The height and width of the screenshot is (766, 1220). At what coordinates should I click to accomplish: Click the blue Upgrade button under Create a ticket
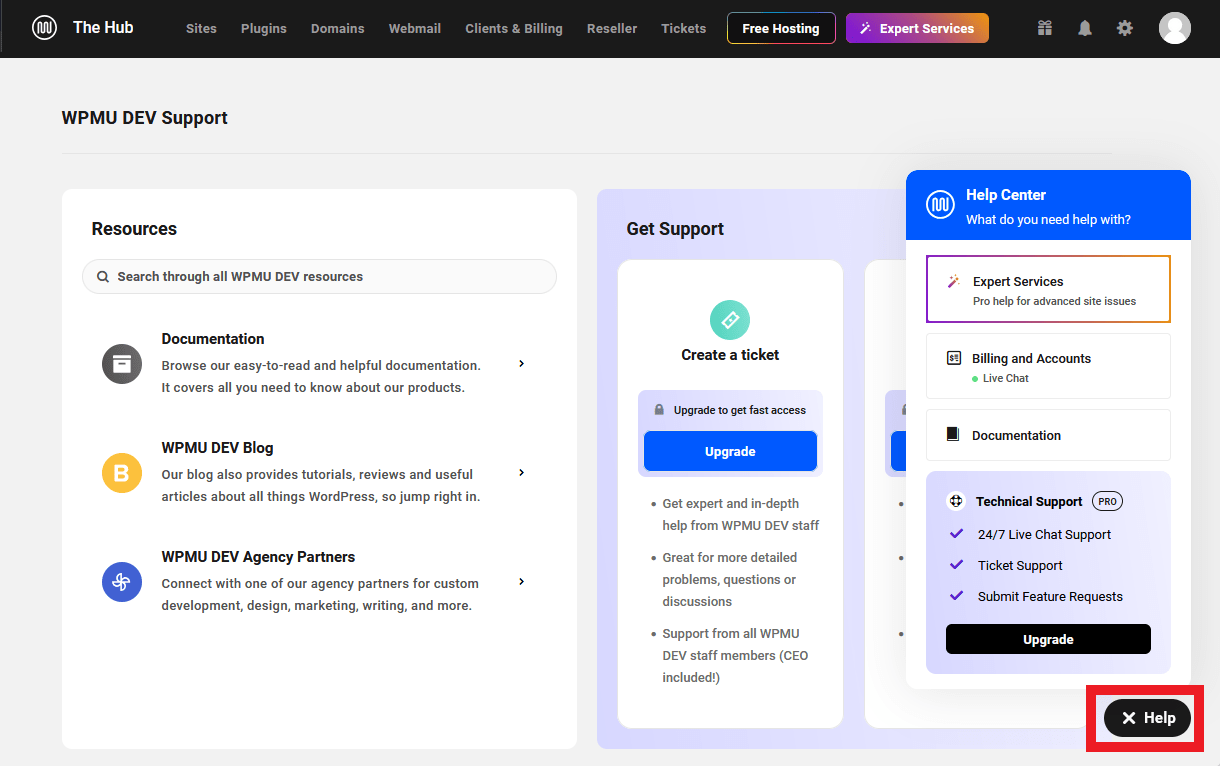tap(730, 452)
